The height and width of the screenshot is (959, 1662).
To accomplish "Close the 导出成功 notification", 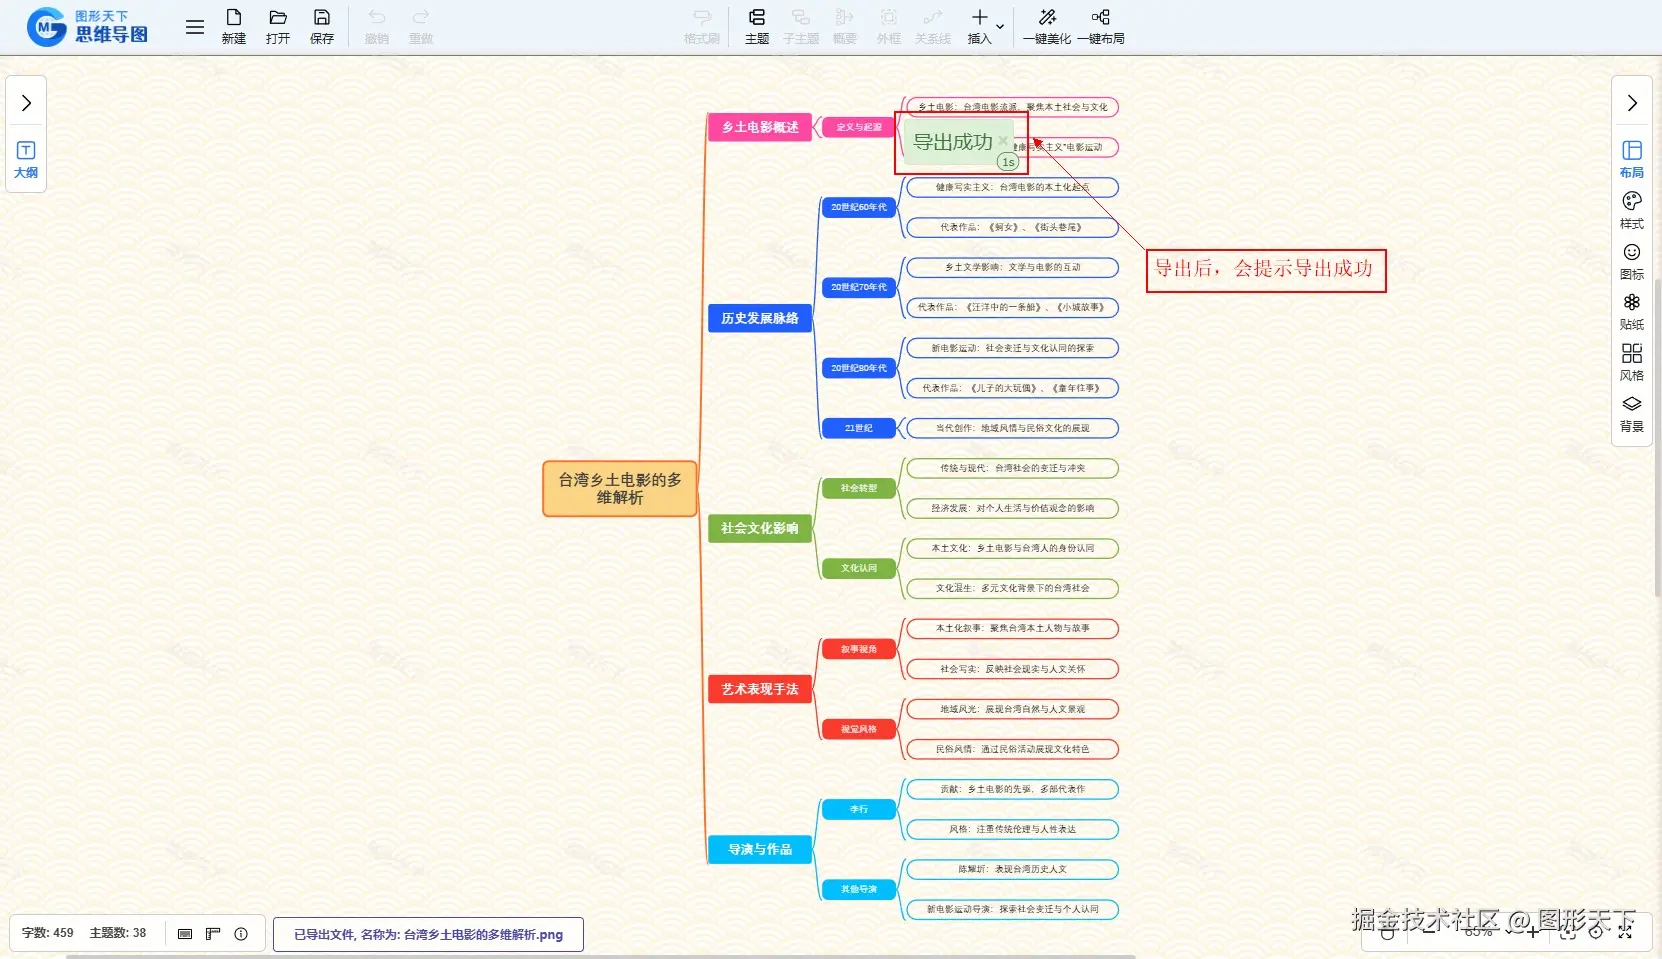I will (x=1003, y=141).
